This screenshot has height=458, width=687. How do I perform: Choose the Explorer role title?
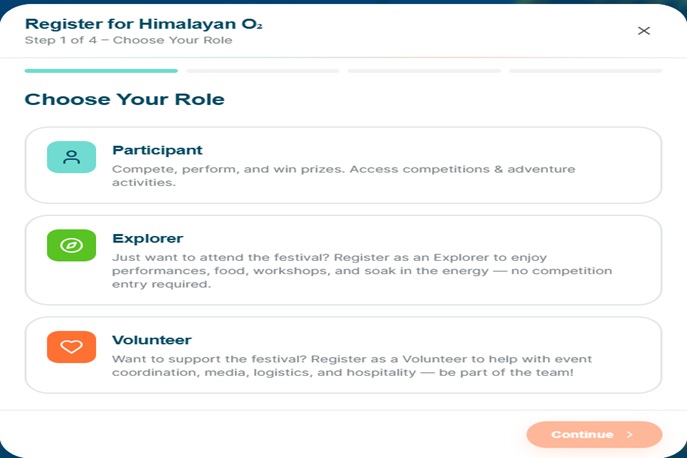pos(147,238)
